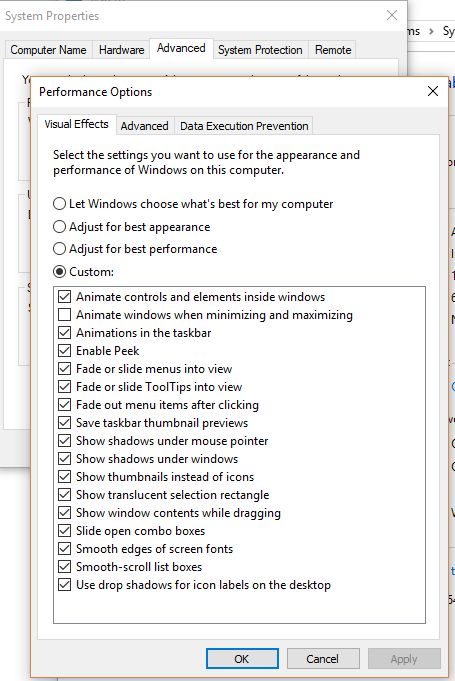Close the Performance Options dialog
Image resolution: width=455 pixels, height=681 pixels.
click(x=432, y=91)
